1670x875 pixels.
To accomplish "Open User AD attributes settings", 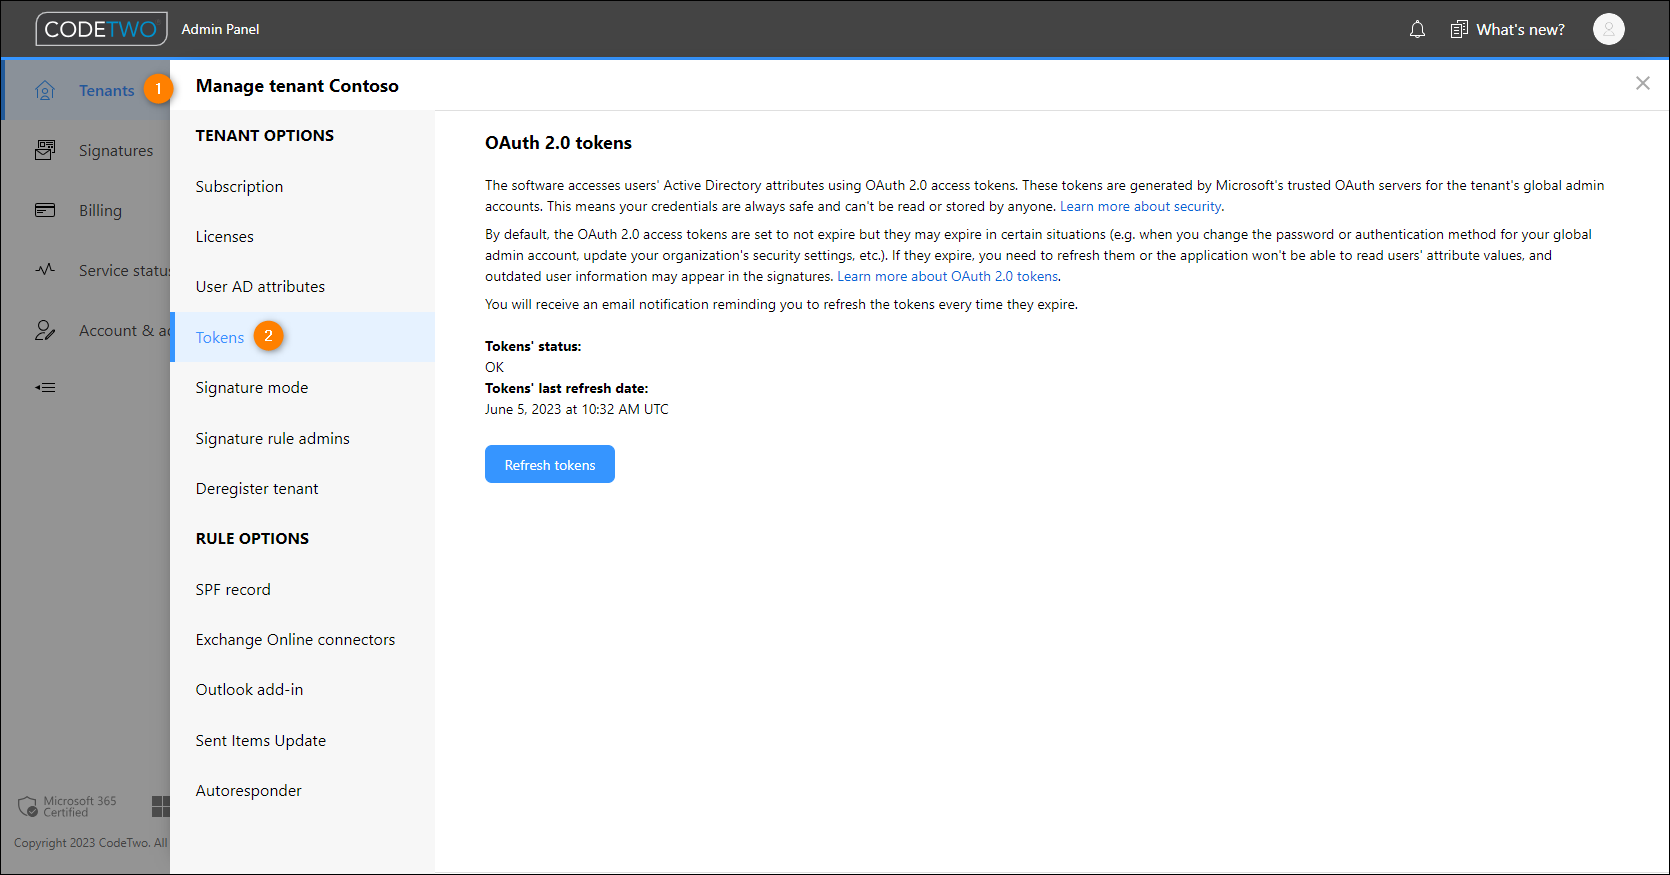I will (x=302, y=286).
